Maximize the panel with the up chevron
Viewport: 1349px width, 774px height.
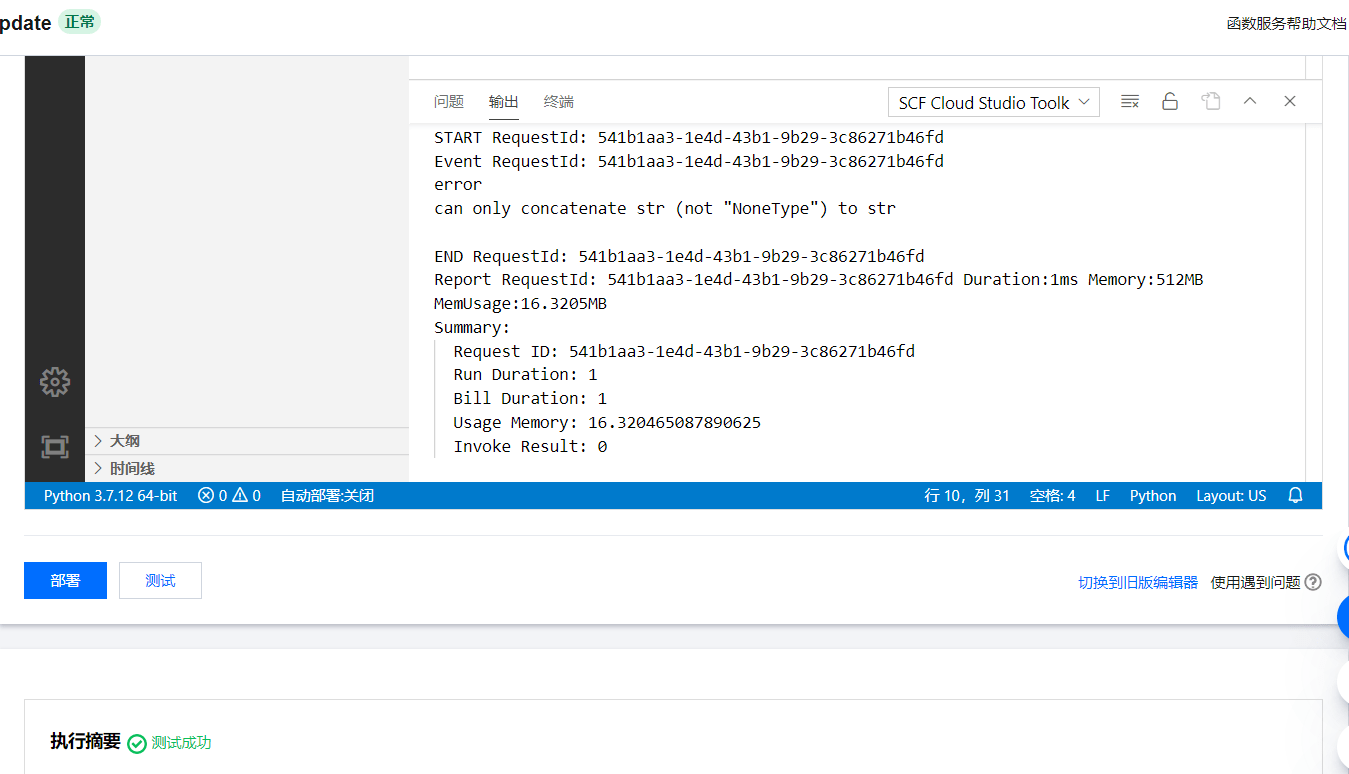click(x=1250, y=101)
